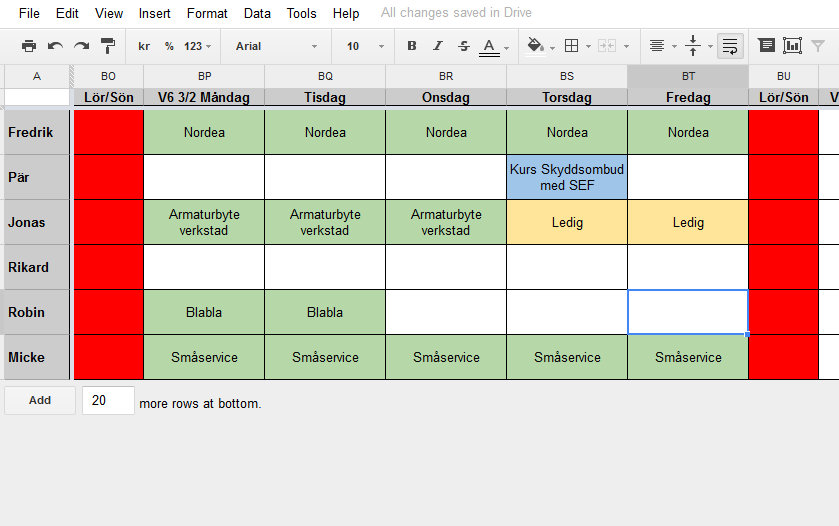Viewport: 839px width, 526px height.
Task: Click the Filter funnel icon
Action: click(x=818, y=46)
